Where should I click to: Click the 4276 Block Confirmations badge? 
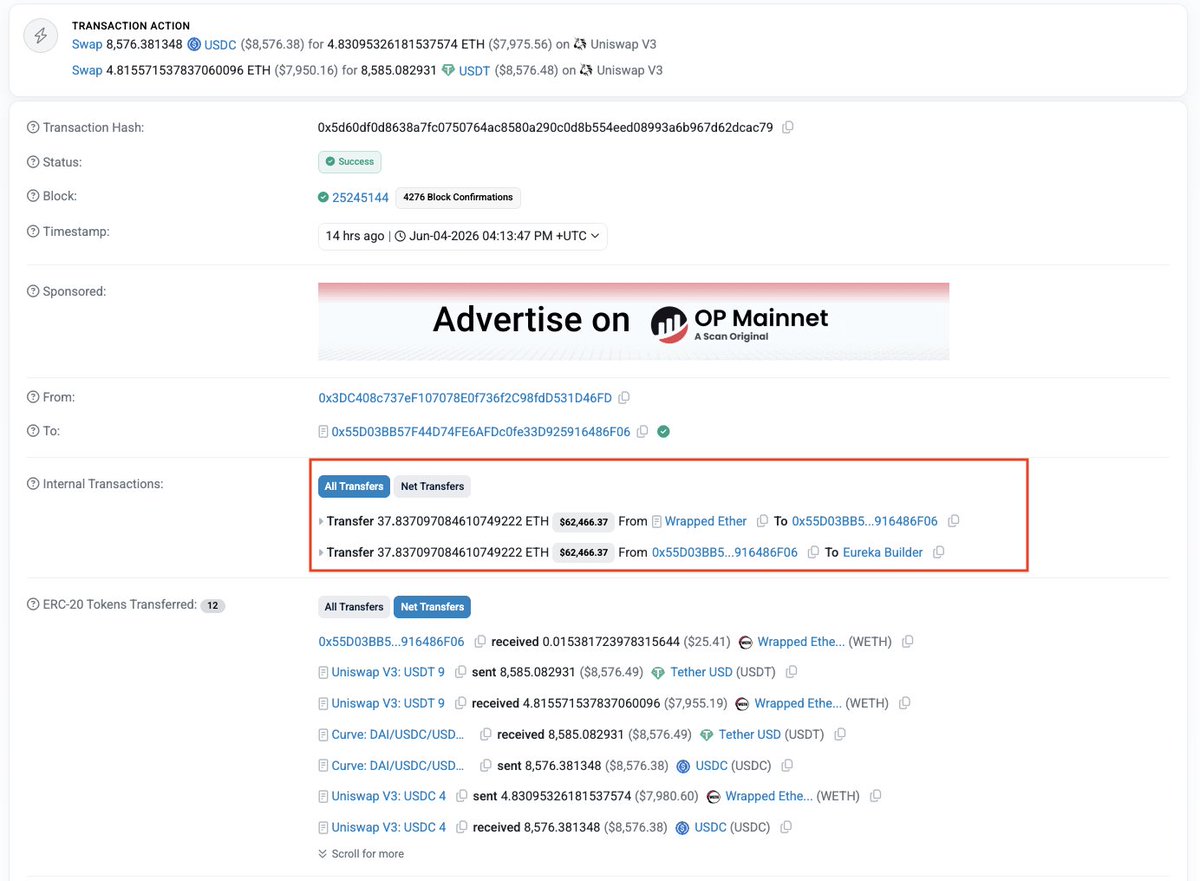click(458, 198)
